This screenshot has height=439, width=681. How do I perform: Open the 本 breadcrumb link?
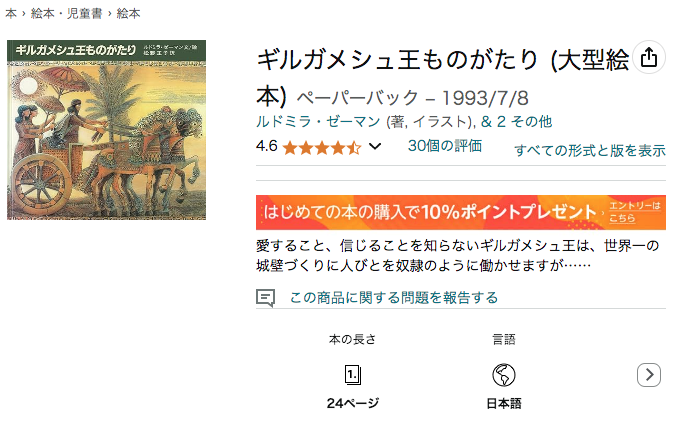click(x=10, y=14)
